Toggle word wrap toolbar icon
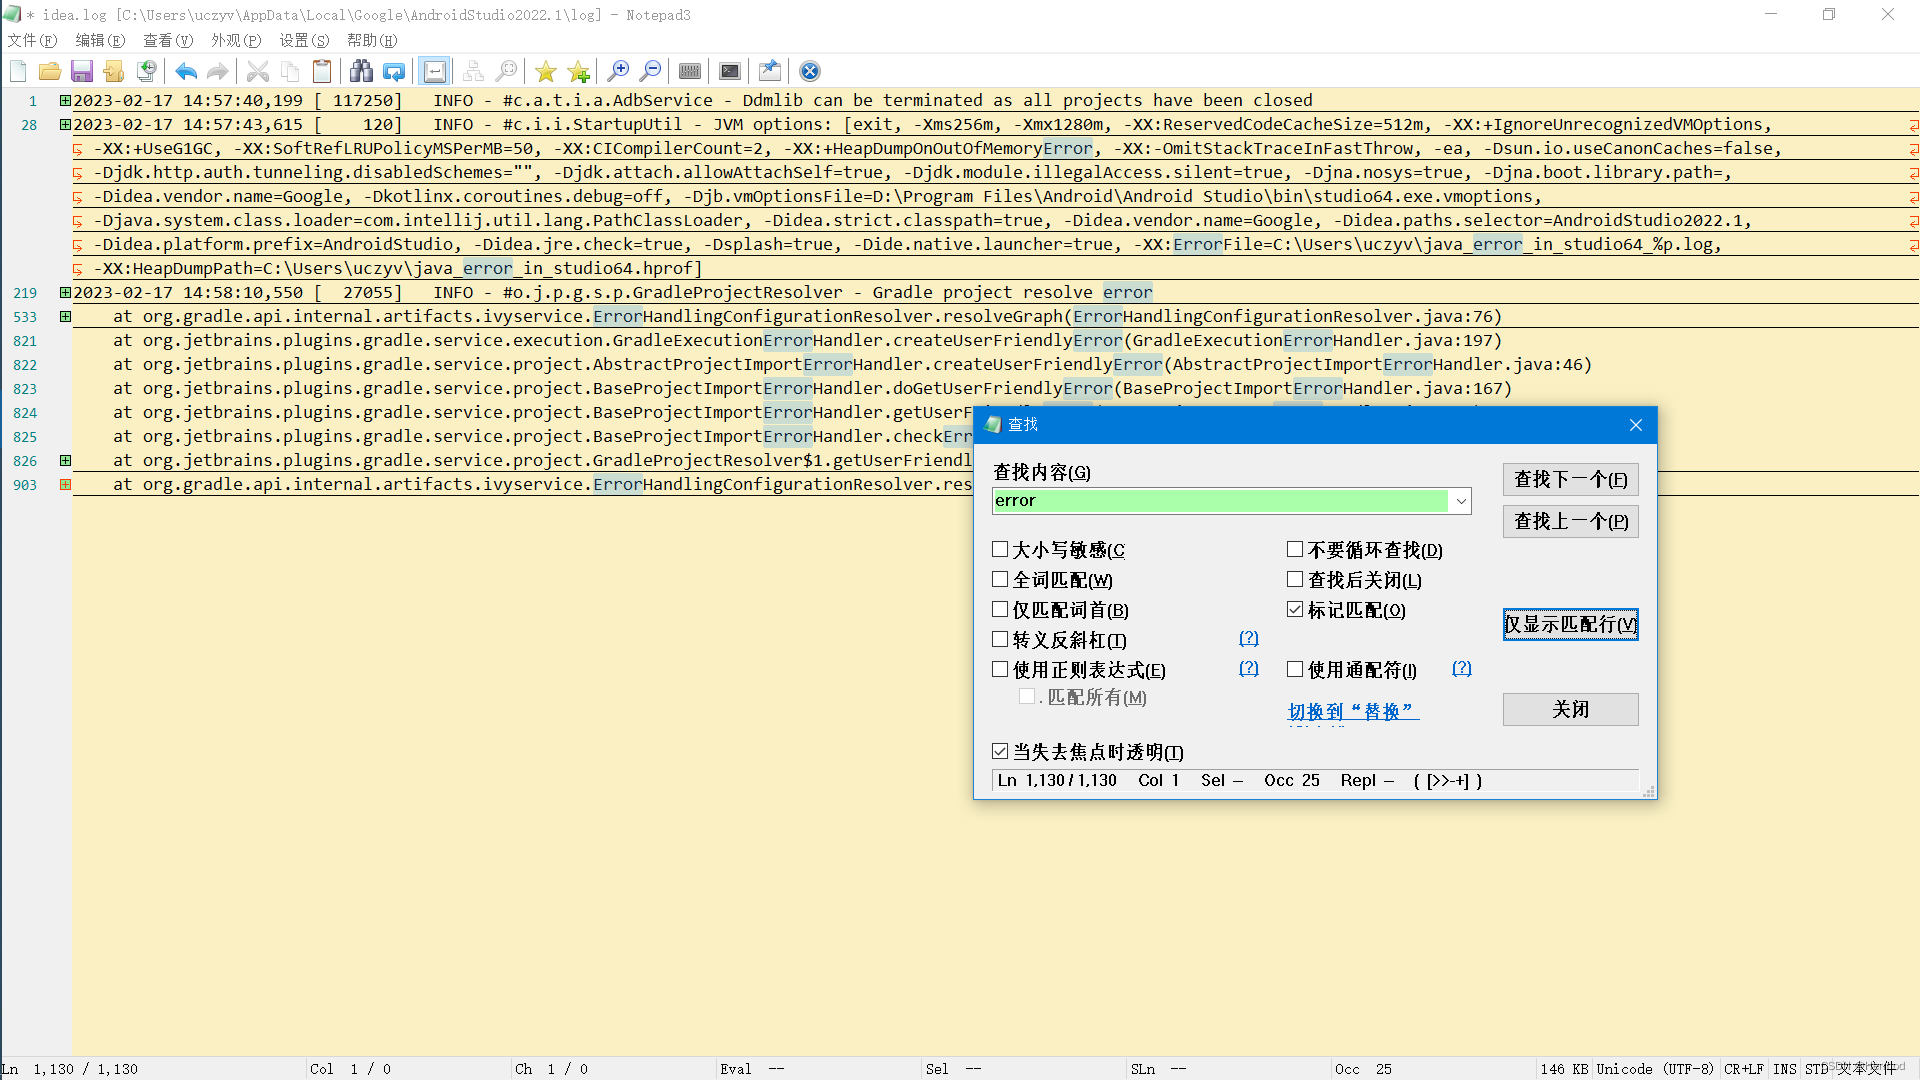 click(434, 71)
